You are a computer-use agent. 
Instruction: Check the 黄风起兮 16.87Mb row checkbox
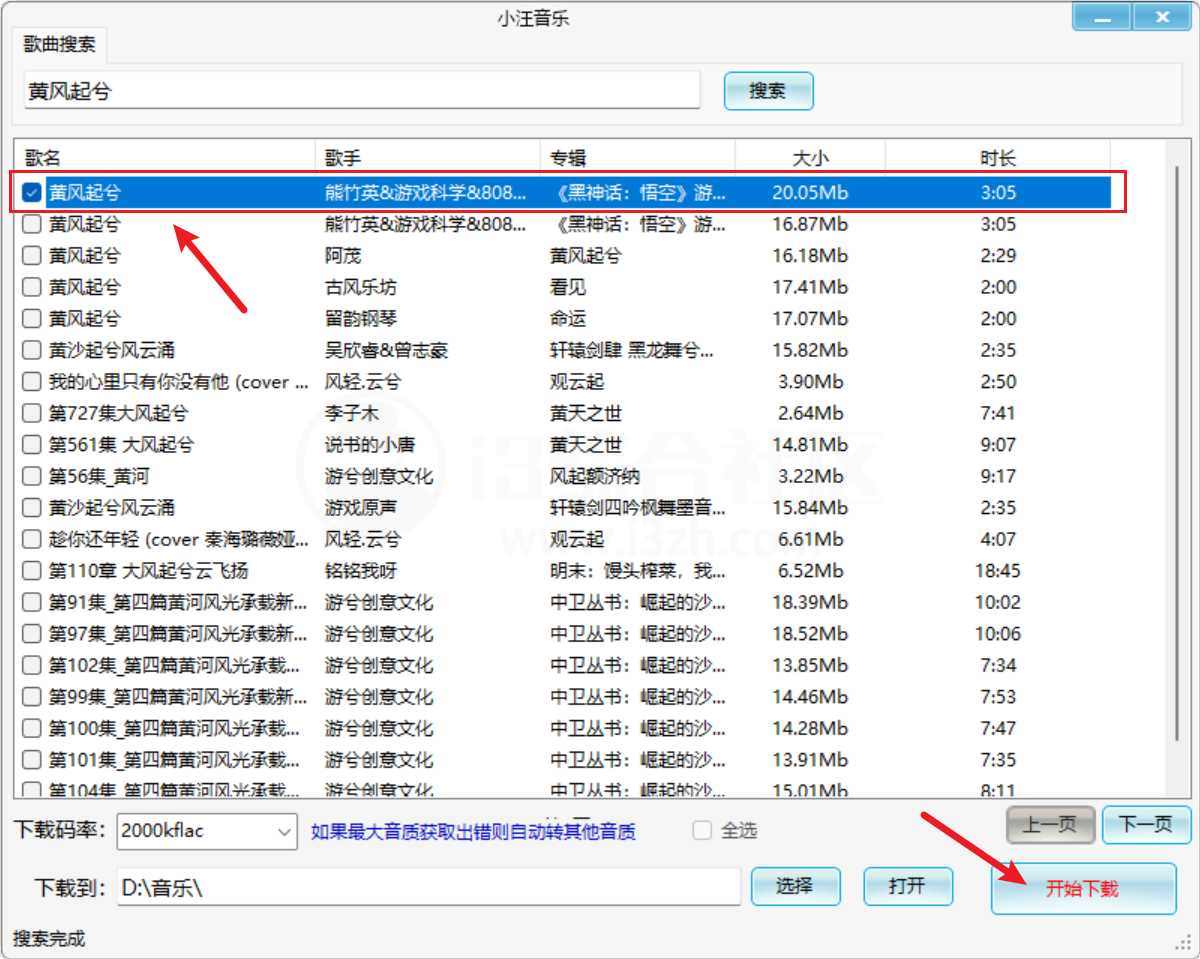[32, 224]
